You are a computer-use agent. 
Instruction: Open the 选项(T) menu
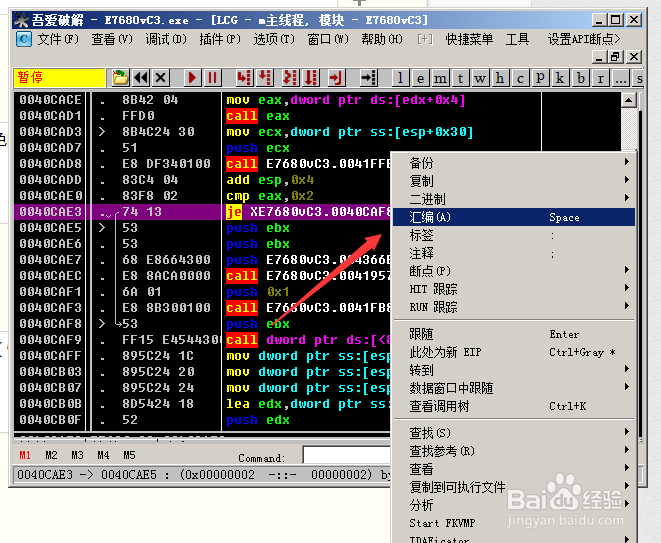[x=274, y=39]
